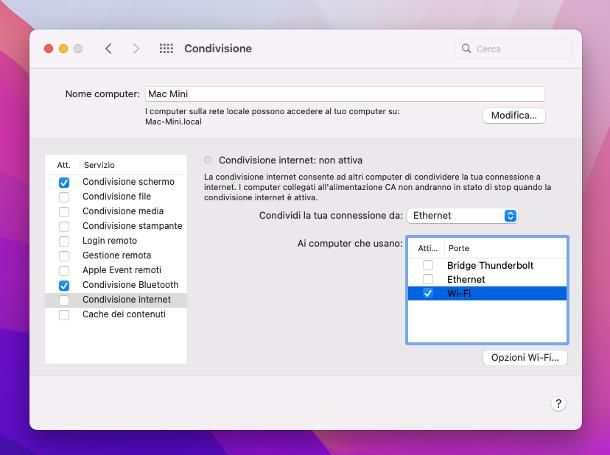Enable Condivisione stampante checkbox
Viewport: 610px width, 455px height.
pos(64,227)
